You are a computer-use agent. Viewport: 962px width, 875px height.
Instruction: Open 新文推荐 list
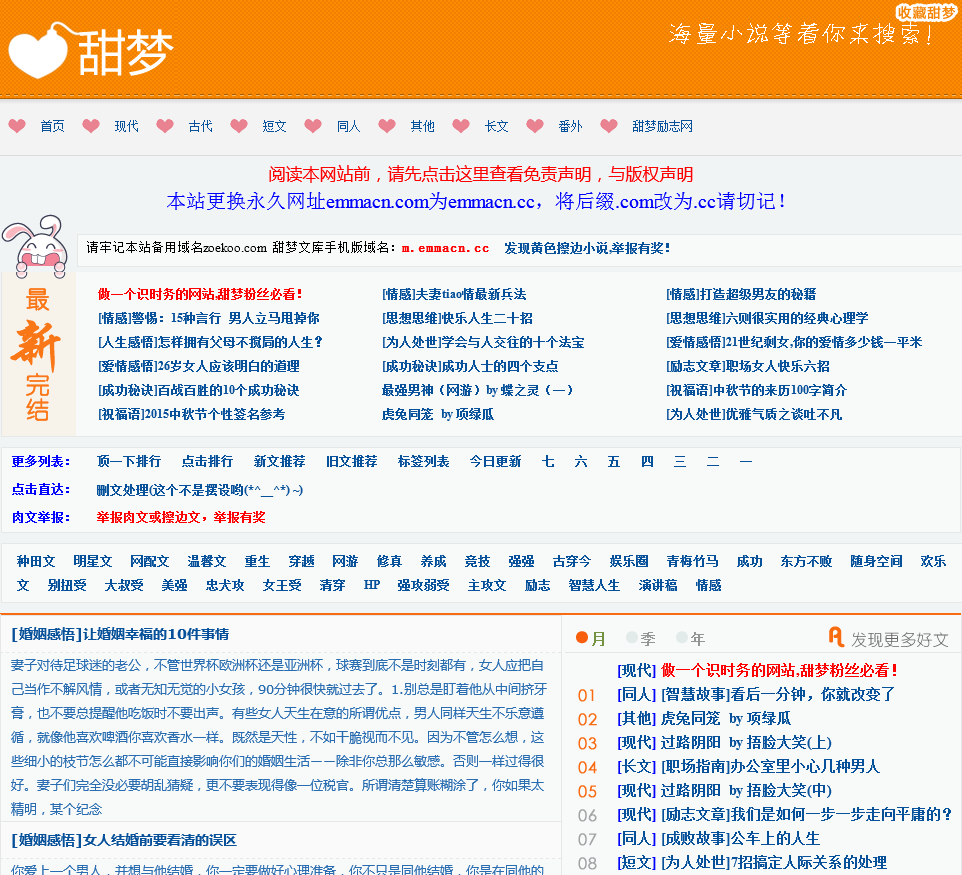(280, 461)
